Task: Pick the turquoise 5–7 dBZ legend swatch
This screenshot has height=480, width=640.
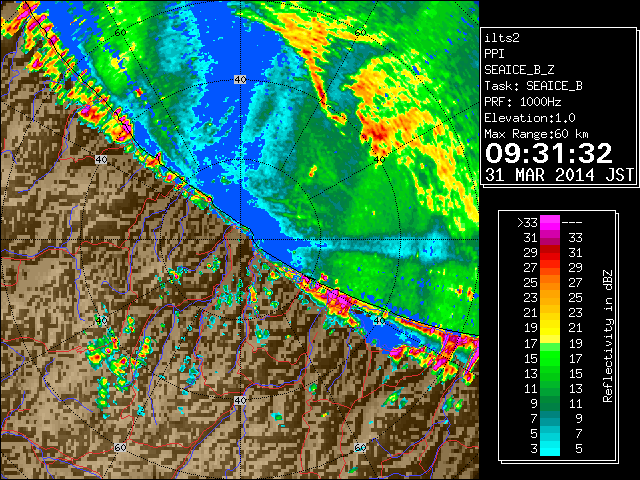Action: (550, 433)
